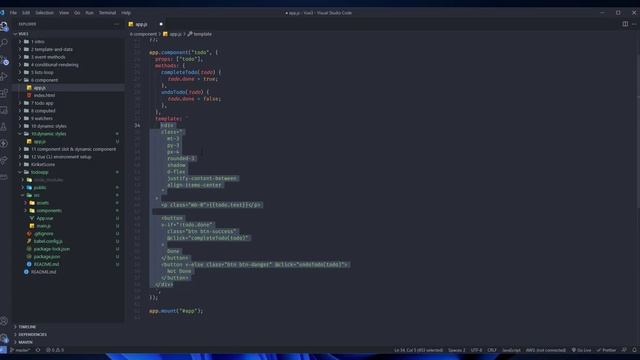Image resolution: width=640 pixels, height=360 pixels.
Task: Click the 'template' breadcrumb item
Action: pyautogui.click(x=200, y=34)
